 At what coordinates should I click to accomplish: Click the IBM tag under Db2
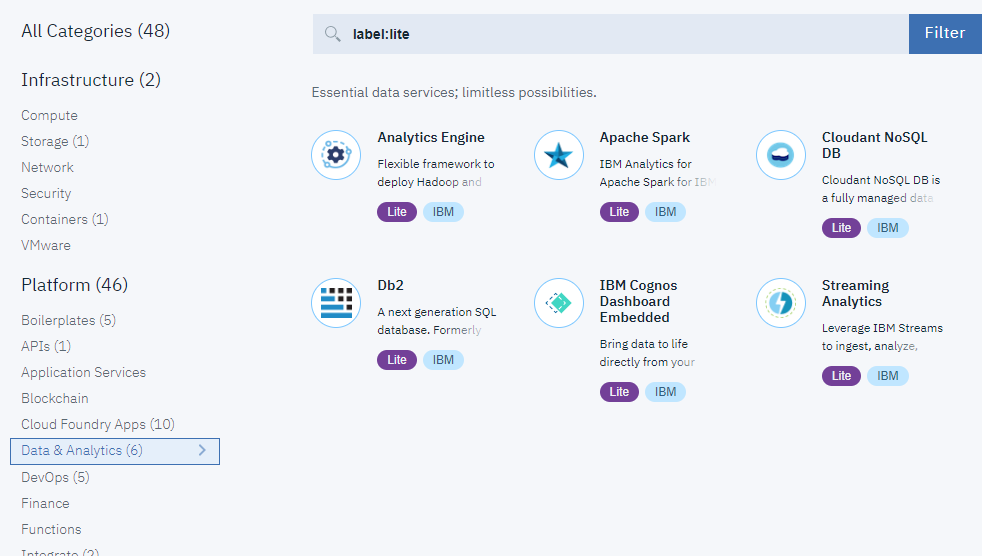[443, 360]
